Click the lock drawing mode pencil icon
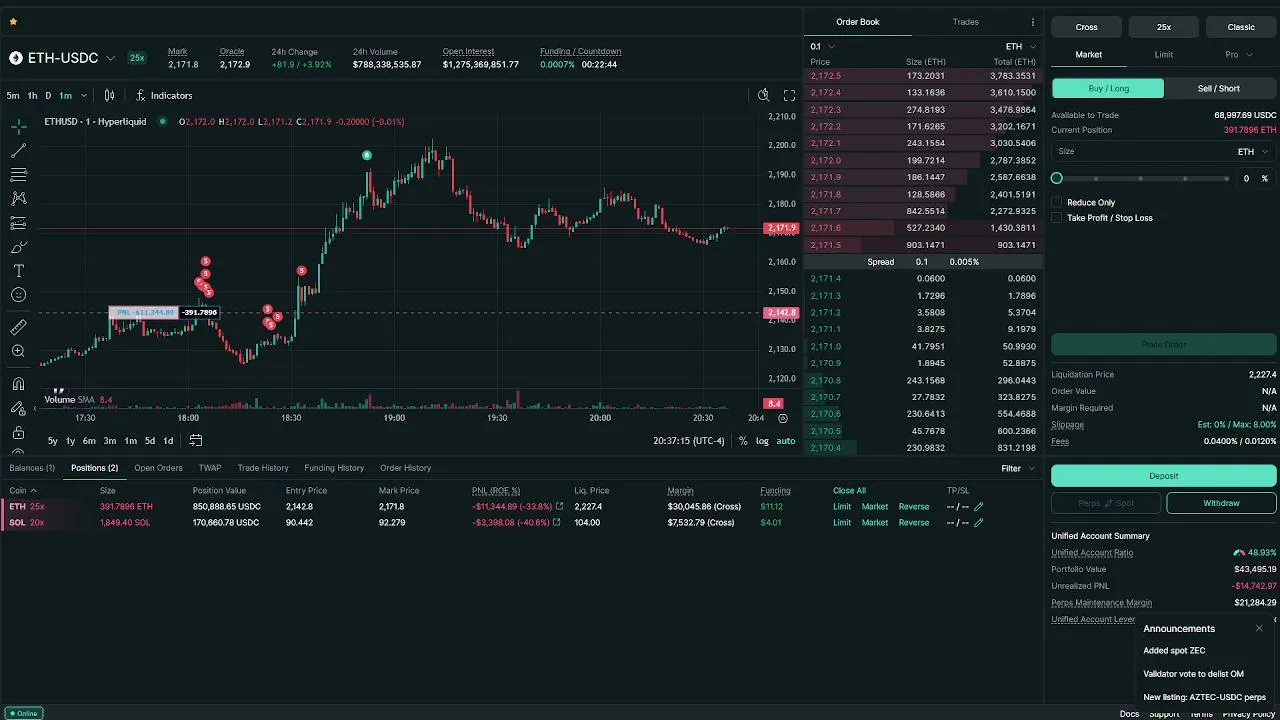1280x720 pixels. (18, 408)
